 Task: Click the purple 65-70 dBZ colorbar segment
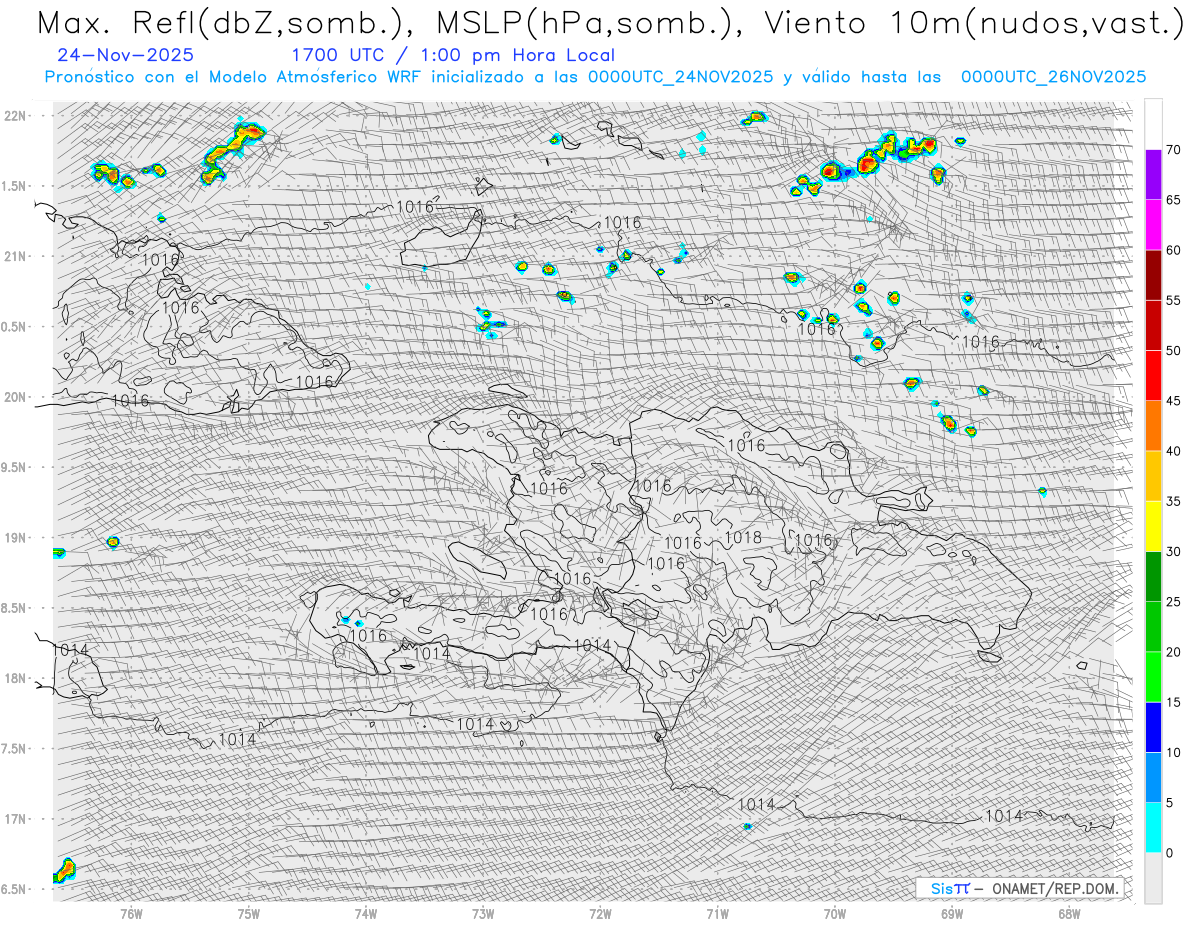[1153, 175]
